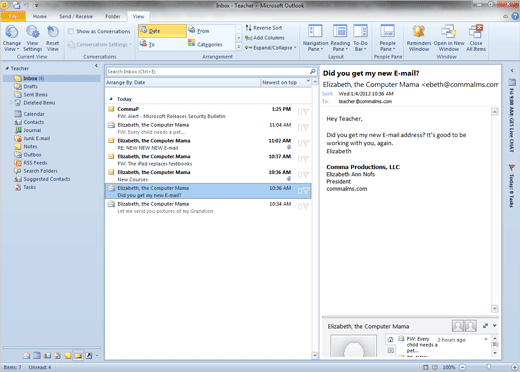Click the Search Inbox field
The image size is (520, 372).
point(208,72)
